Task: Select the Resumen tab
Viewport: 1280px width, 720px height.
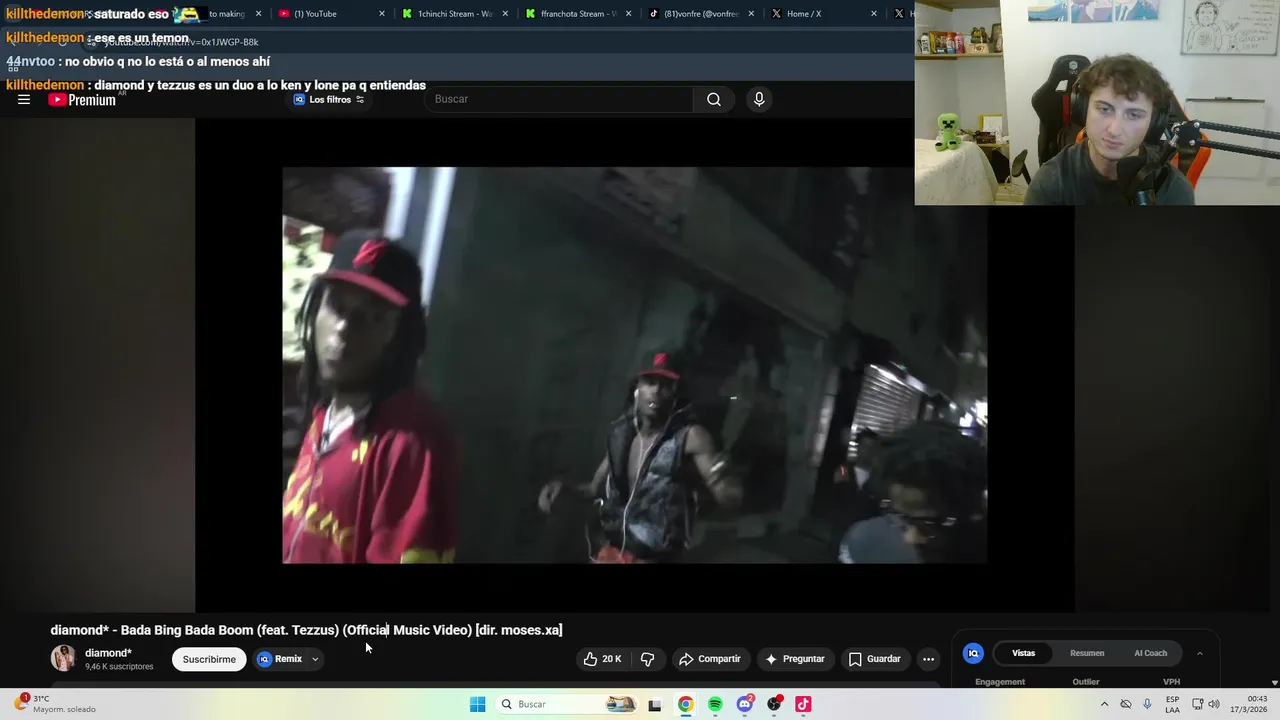Action: pos(1087,653)
